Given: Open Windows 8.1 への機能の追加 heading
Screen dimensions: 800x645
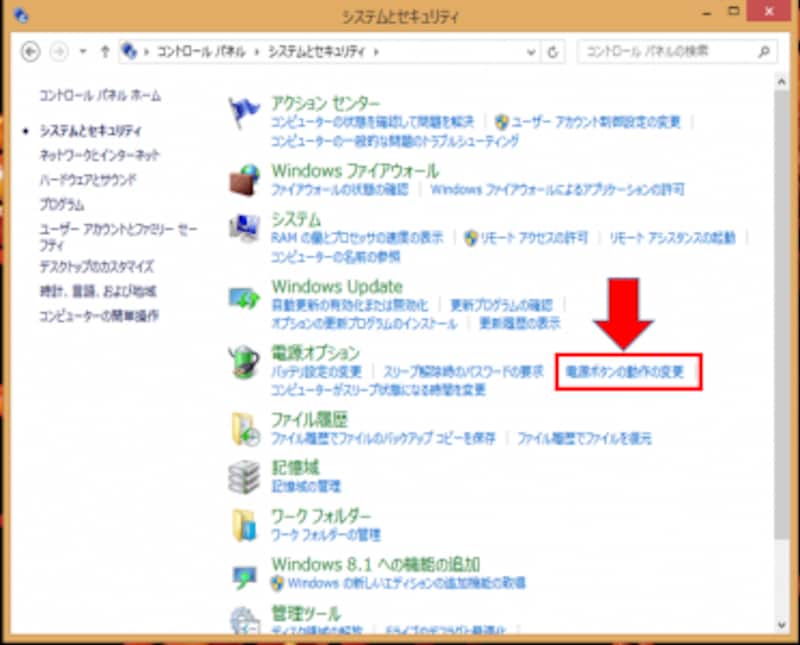Looking at the screenshot, I should click(x=376, y=564).
